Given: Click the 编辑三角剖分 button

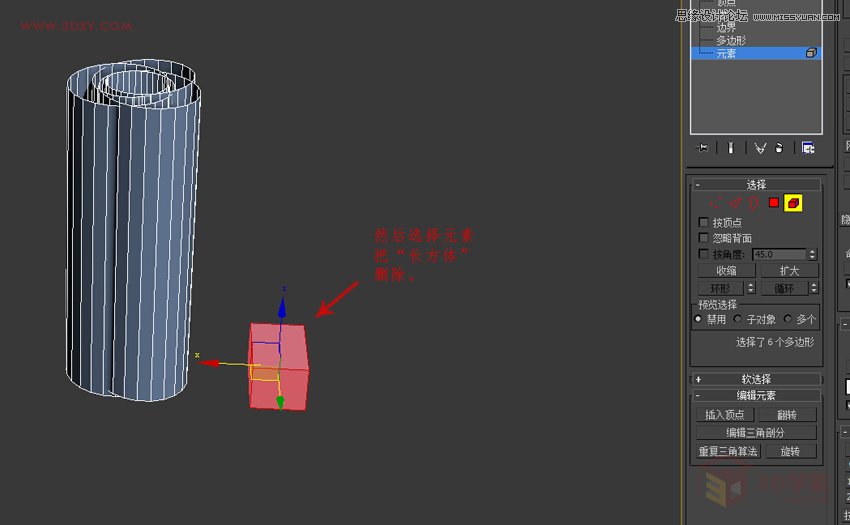Looking at the screenshot, I should 756,433.
